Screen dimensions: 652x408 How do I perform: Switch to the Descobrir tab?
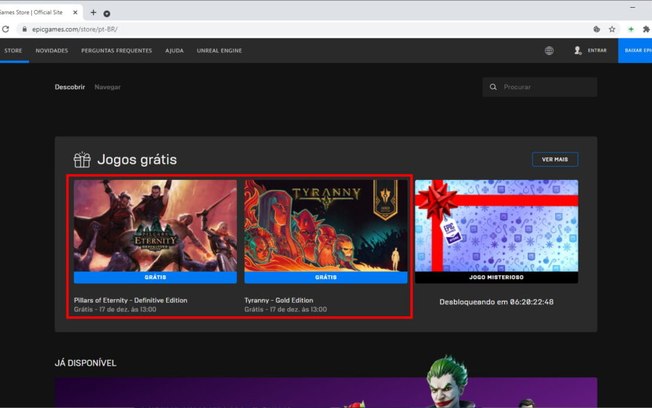(70, 87)
